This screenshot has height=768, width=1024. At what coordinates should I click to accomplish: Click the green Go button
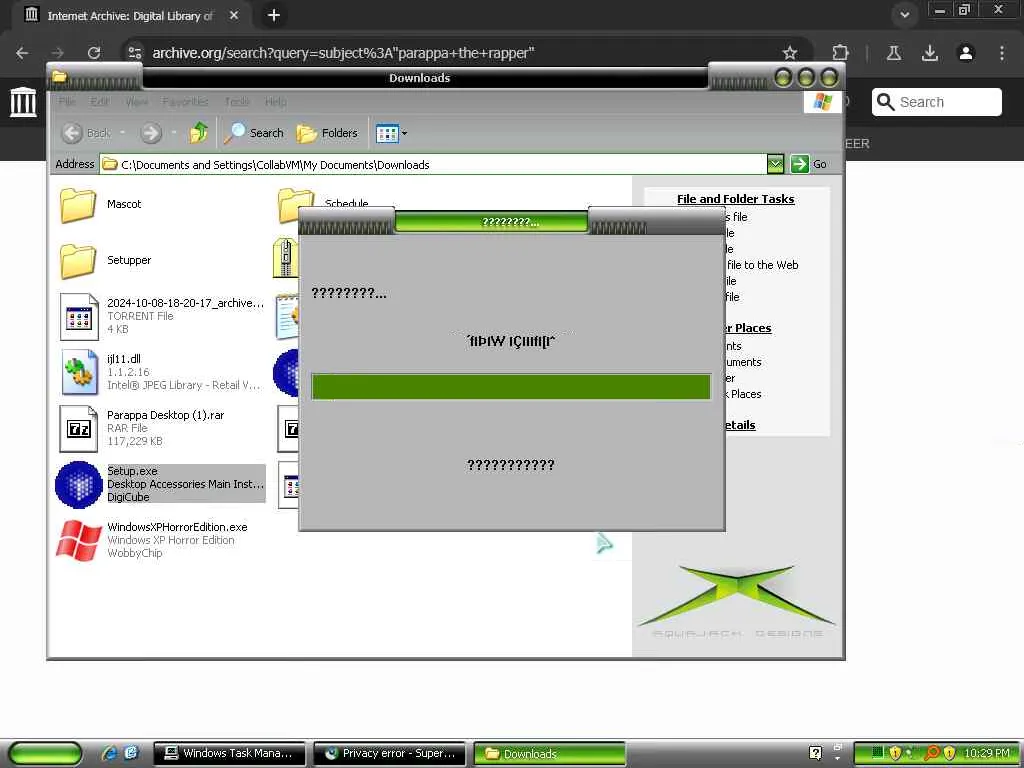point(808,165)
